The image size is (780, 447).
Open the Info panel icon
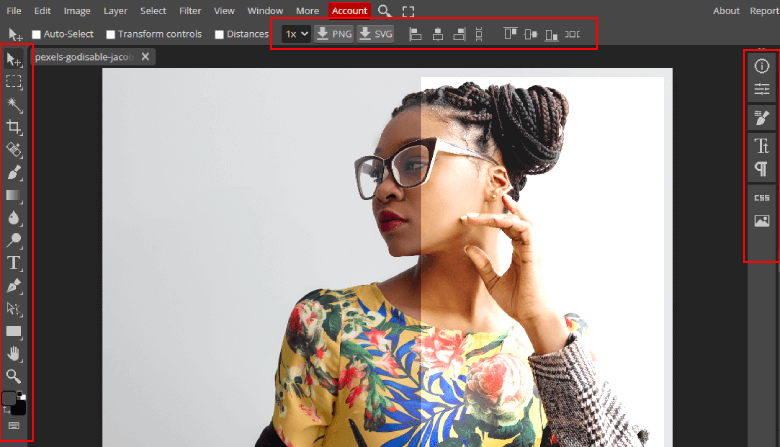(762, 66)
